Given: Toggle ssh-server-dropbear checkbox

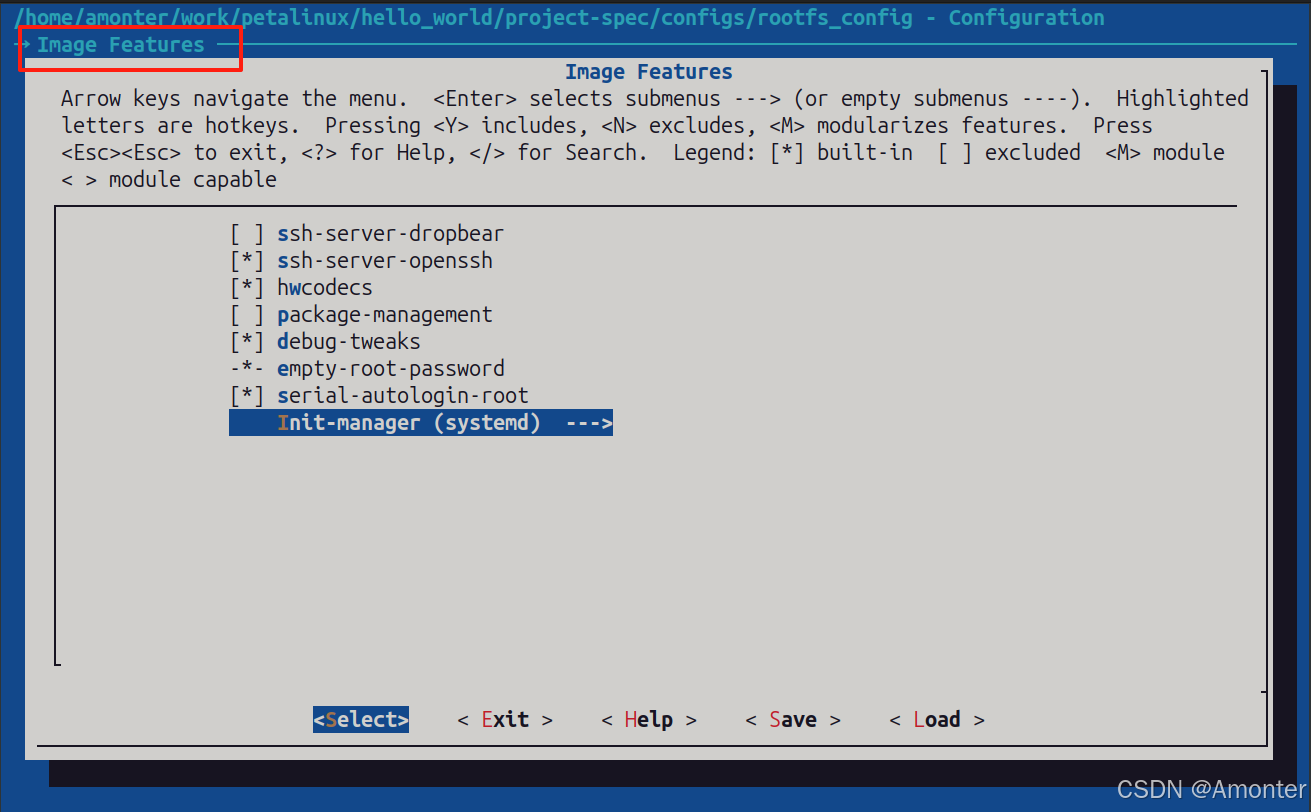Looking at the screenshot, I should tap(247, 234).
